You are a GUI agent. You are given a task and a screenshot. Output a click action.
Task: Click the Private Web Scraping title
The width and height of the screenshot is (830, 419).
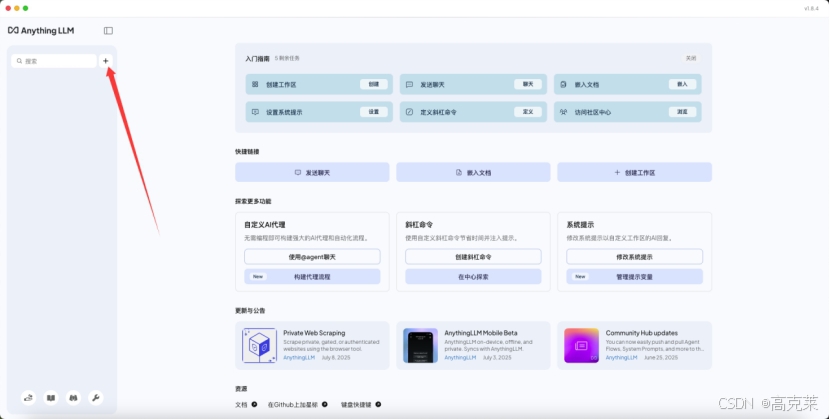(314, 333)
